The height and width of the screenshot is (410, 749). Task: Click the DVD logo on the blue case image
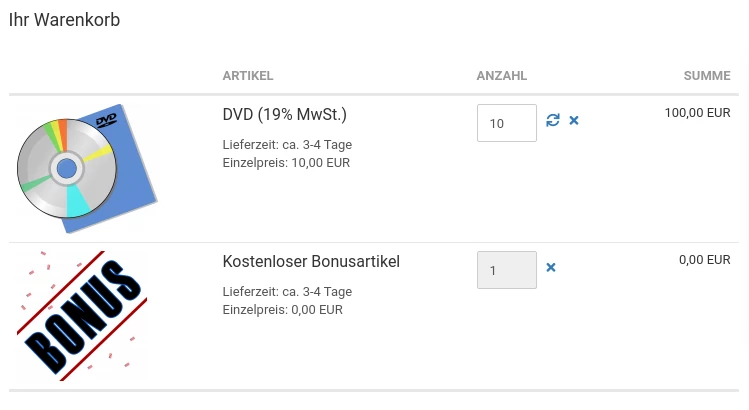coord(106,120)
